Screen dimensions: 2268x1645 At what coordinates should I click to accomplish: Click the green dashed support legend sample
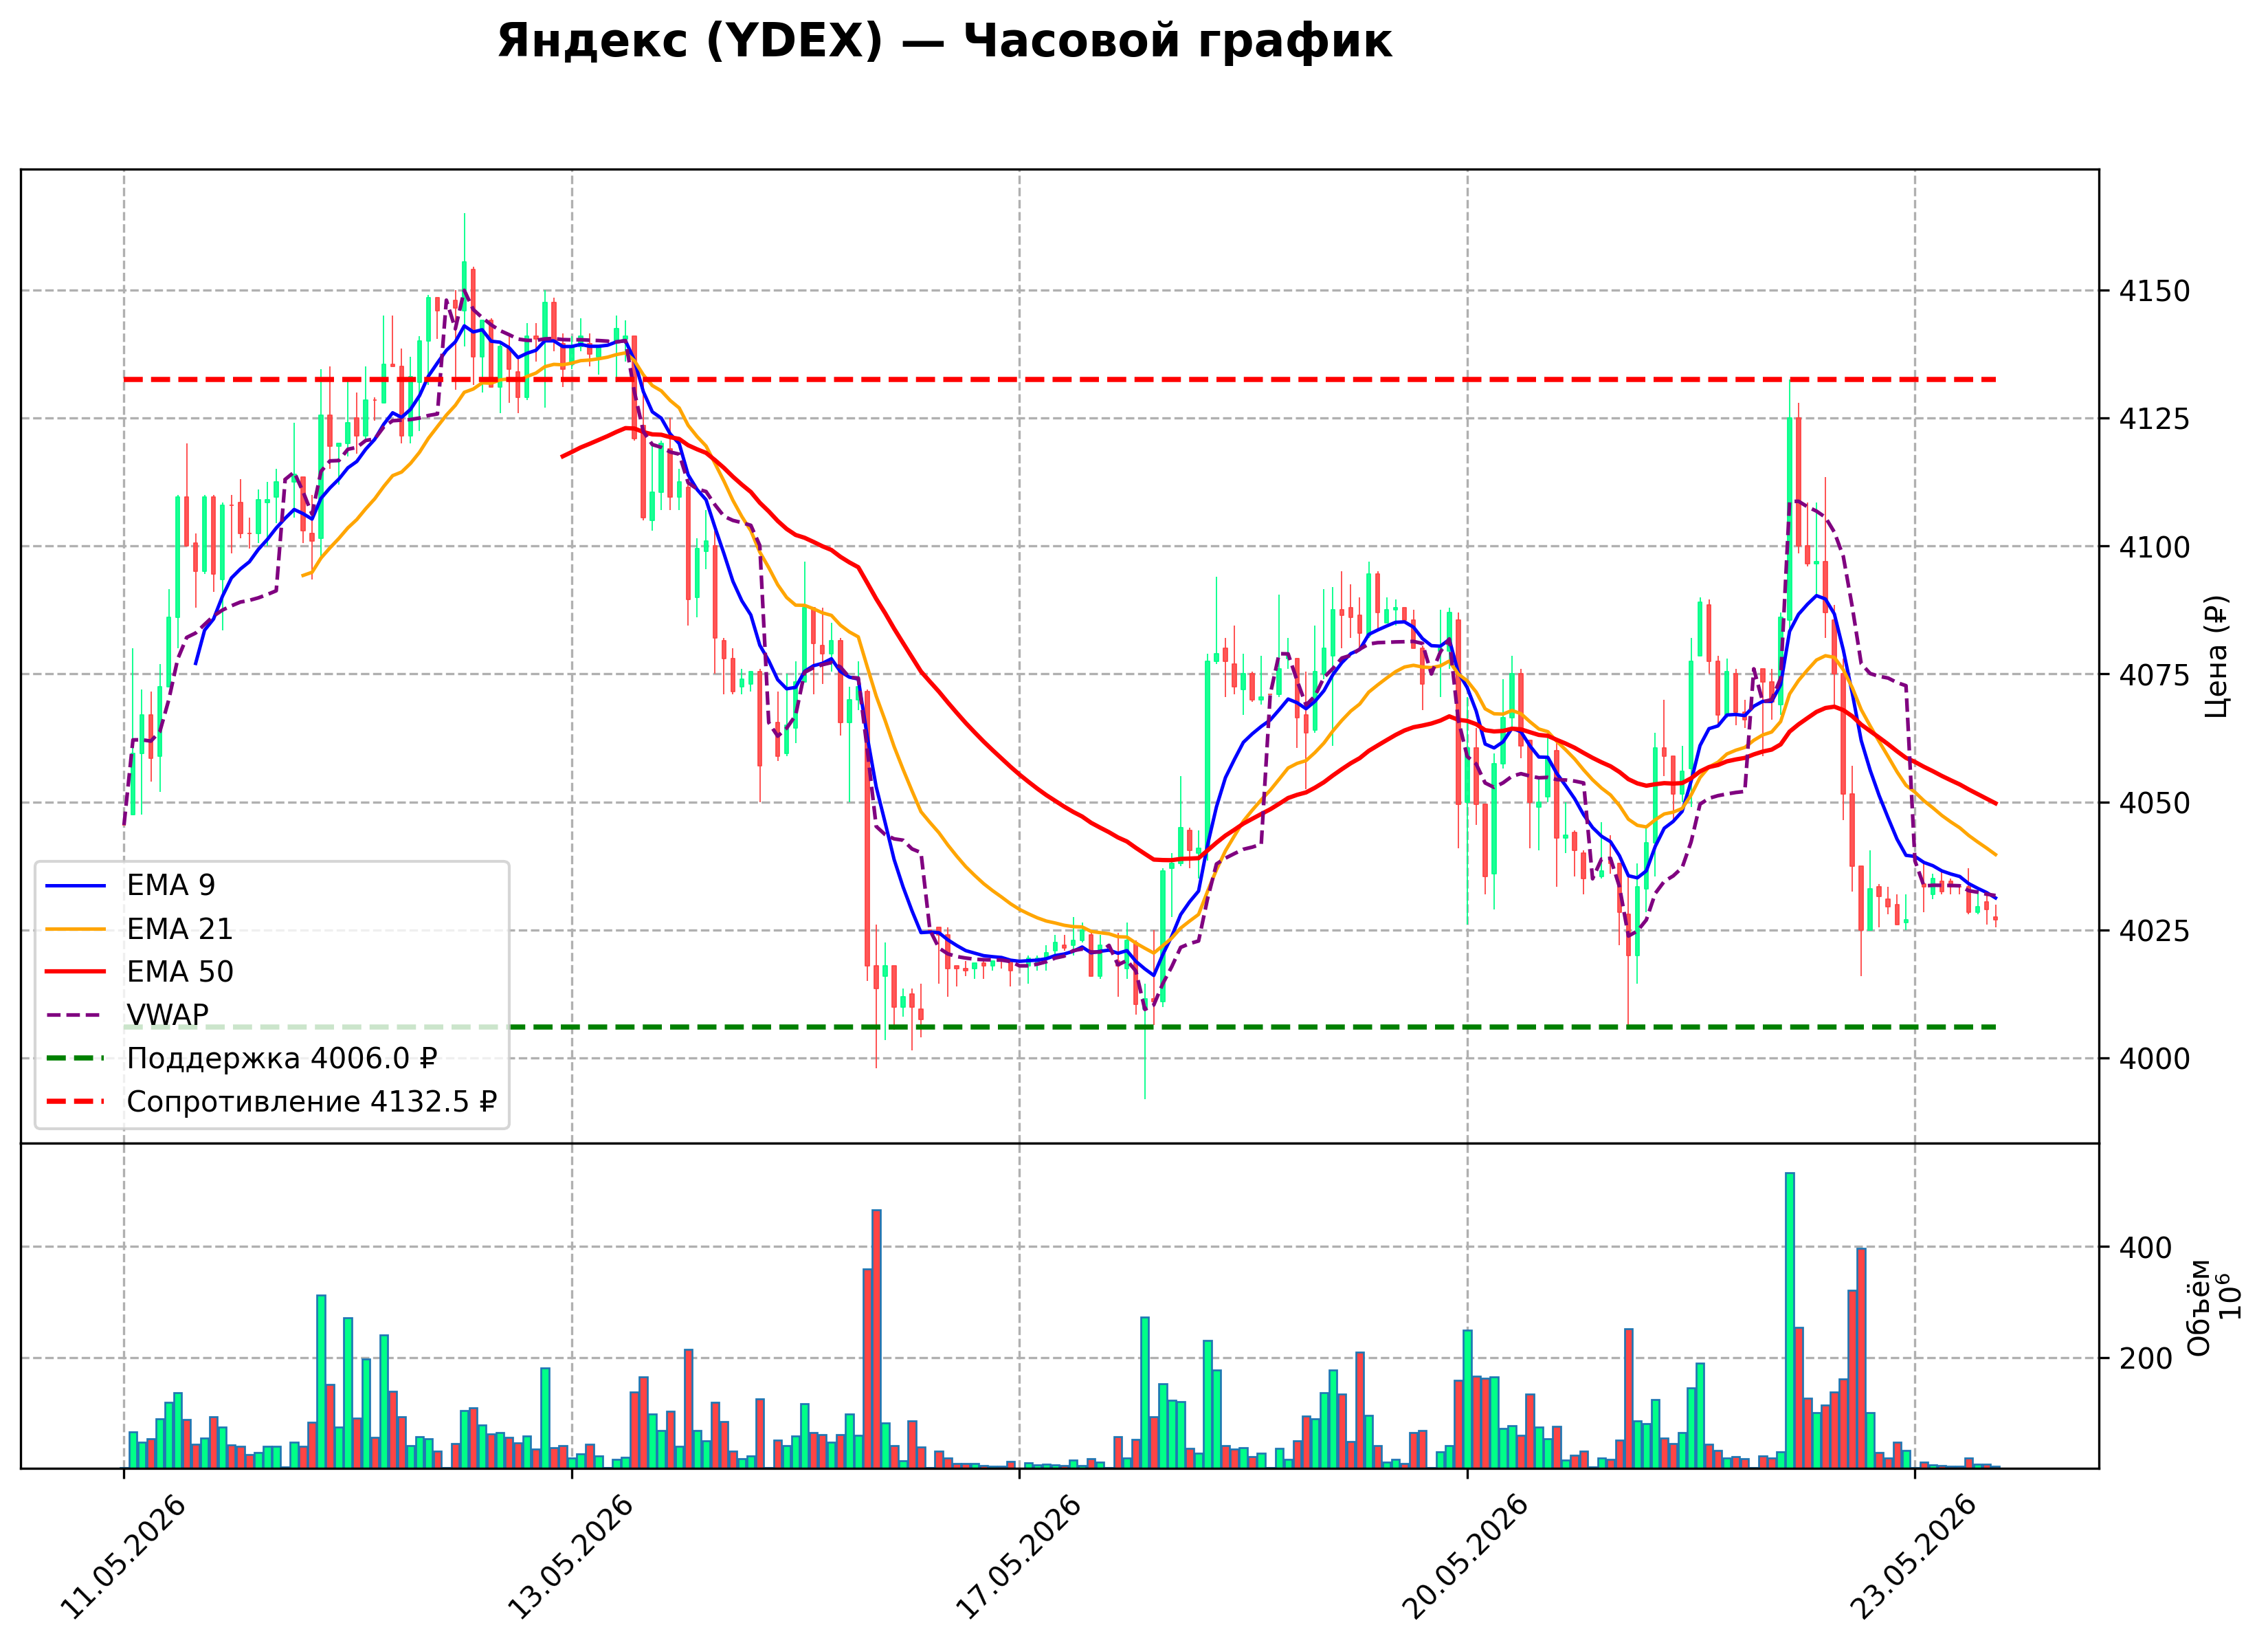click(x=76, y=1058)
